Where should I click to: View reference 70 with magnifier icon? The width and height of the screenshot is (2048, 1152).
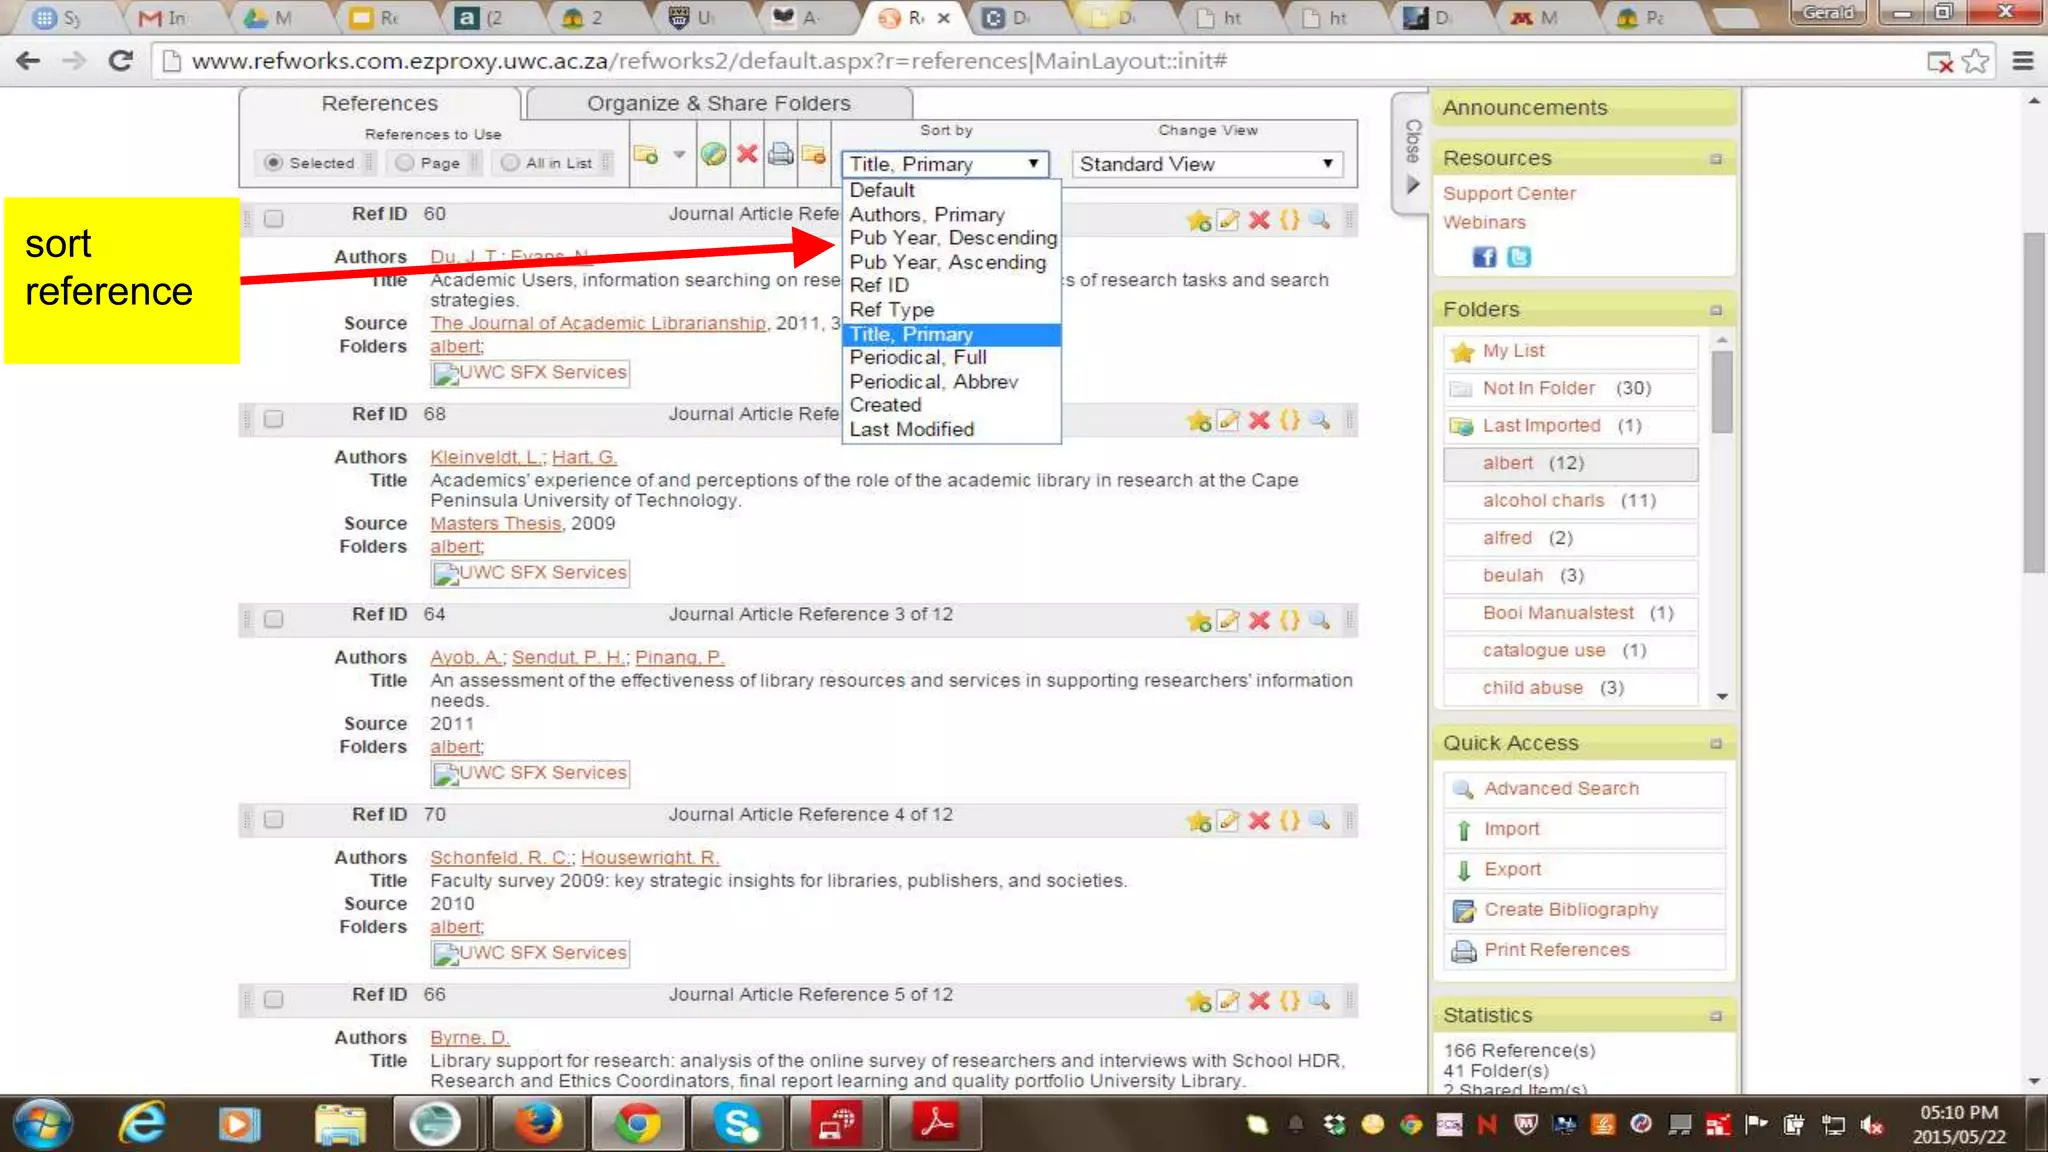coord(1320,821)
